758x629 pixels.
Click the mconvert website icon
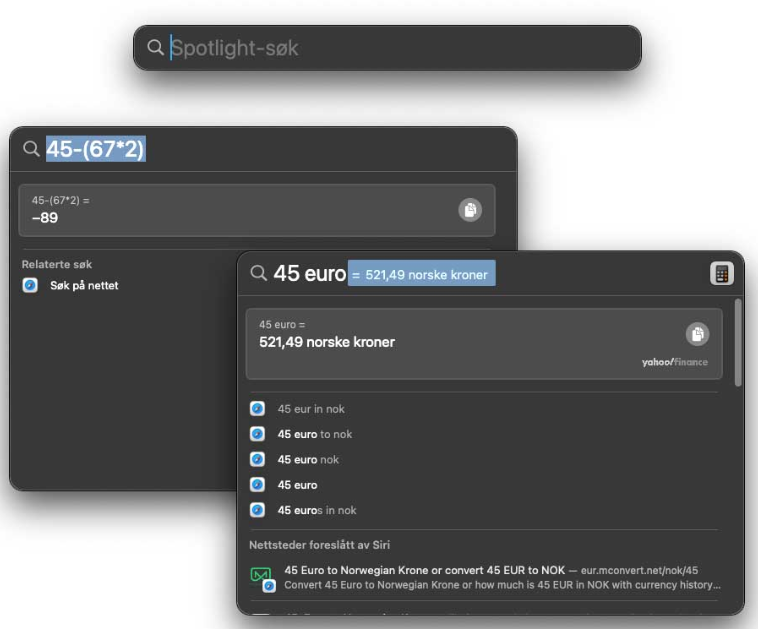tap(261, 577)
